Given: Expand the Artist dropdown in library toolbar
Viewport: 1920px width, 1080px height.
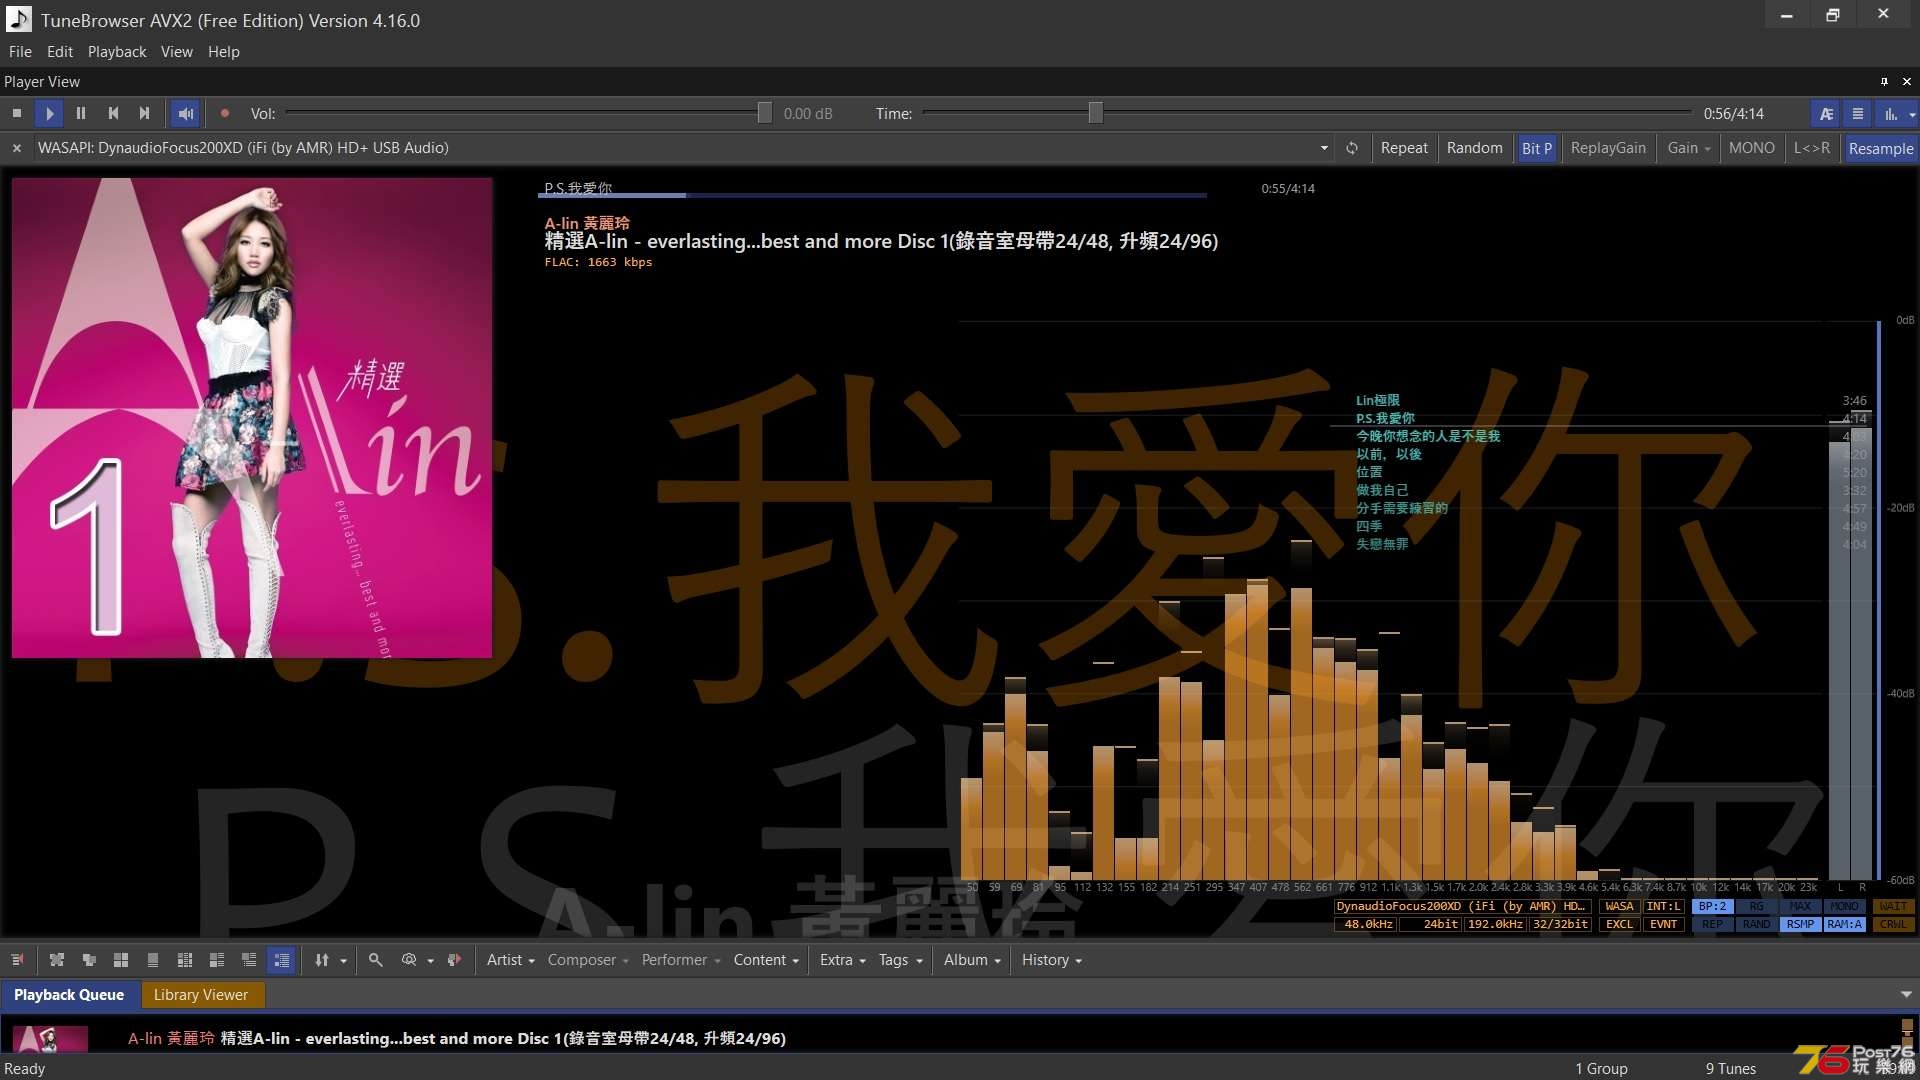Looking at the screenshot, I should [x=510, y=960].
